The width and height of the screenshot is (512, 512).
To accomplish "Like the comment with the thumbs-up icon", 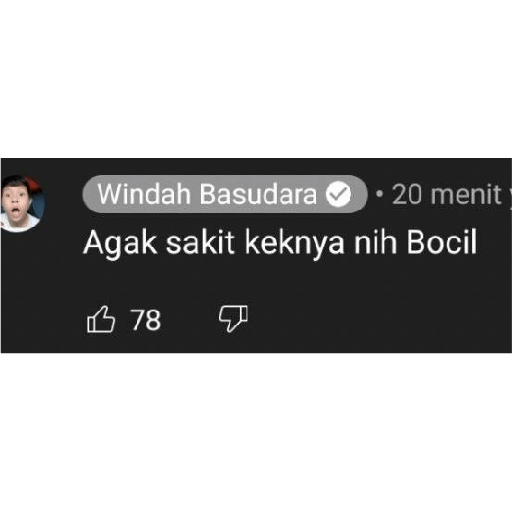I will click(101, 320).
